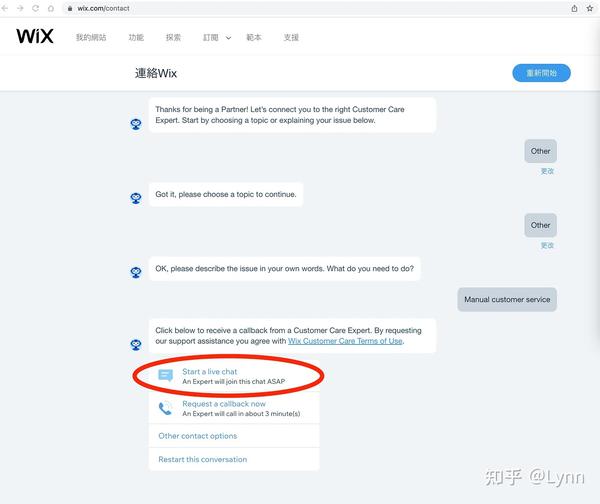Click the live chat speech bubble icon
600x504 pixels.
pos(166,375)
